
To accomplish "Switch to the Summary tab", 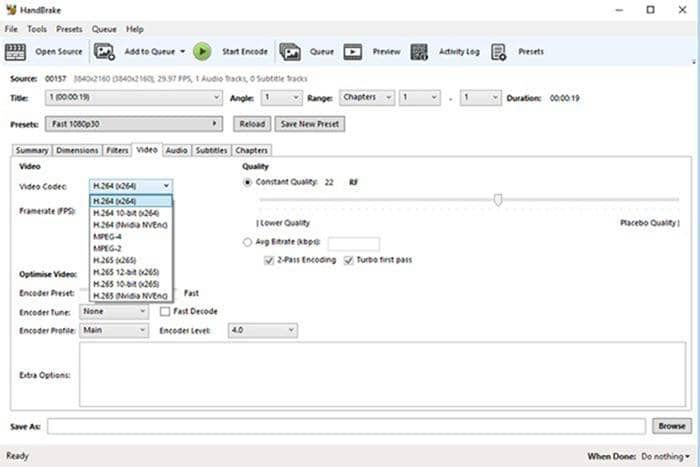I will [32, 150].
